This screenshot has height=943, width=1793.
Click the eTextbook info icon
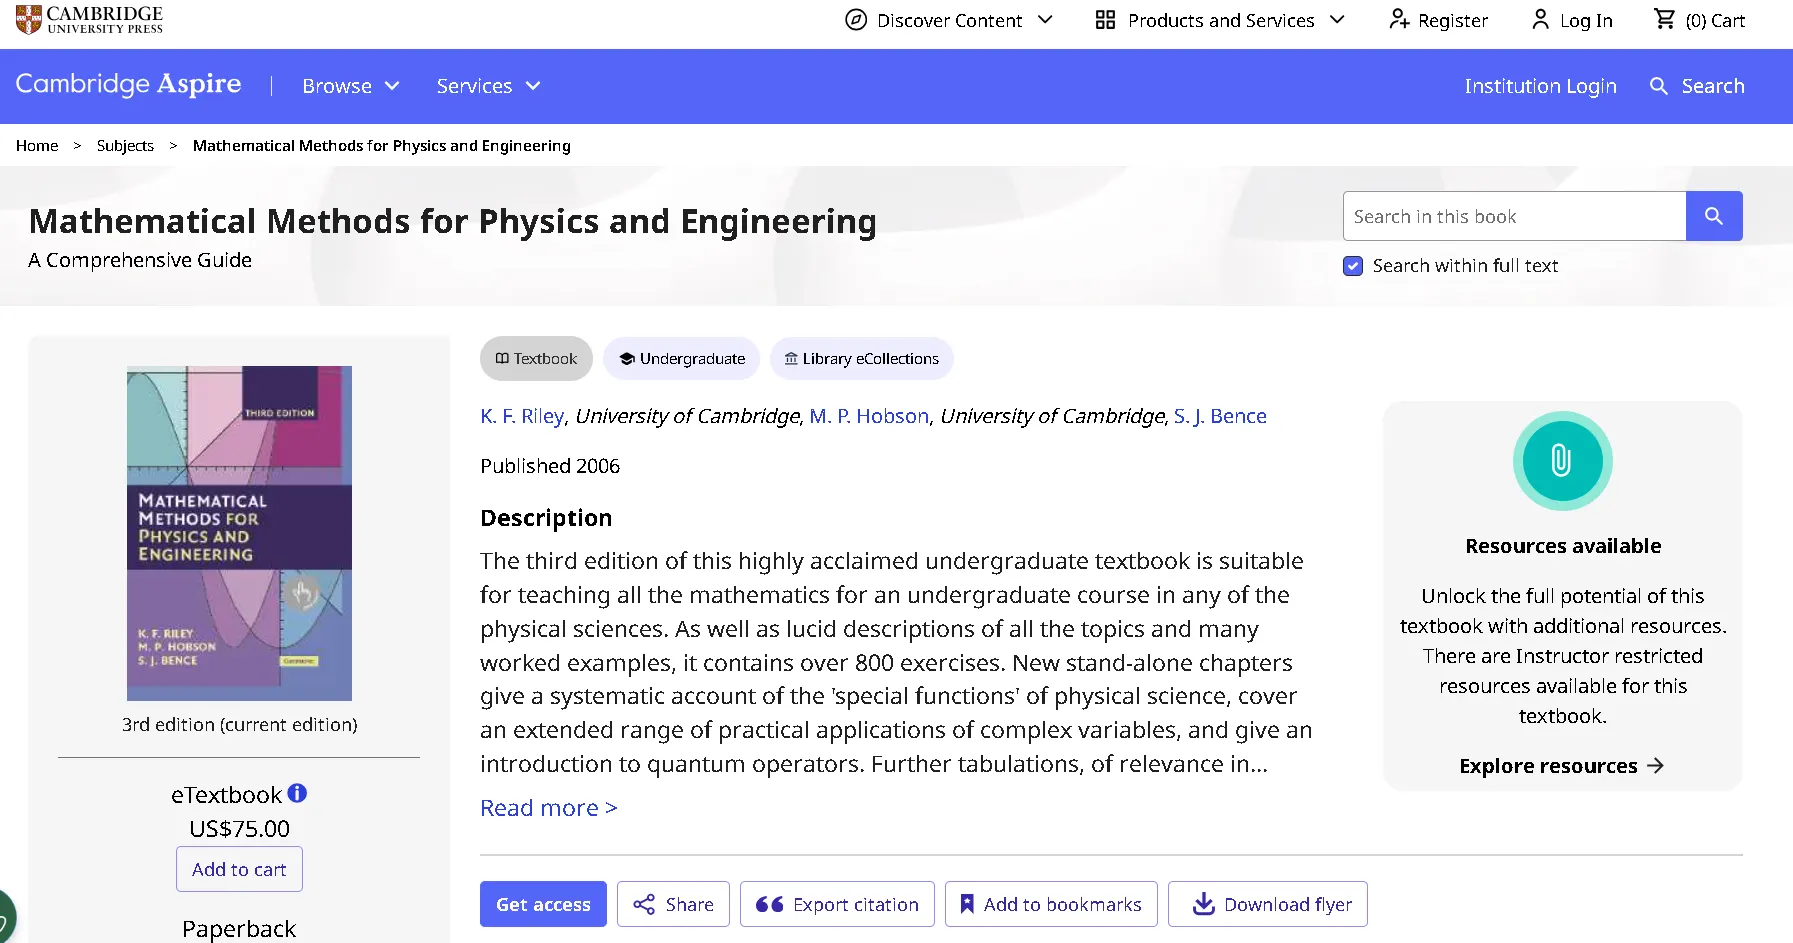(297, 793)
